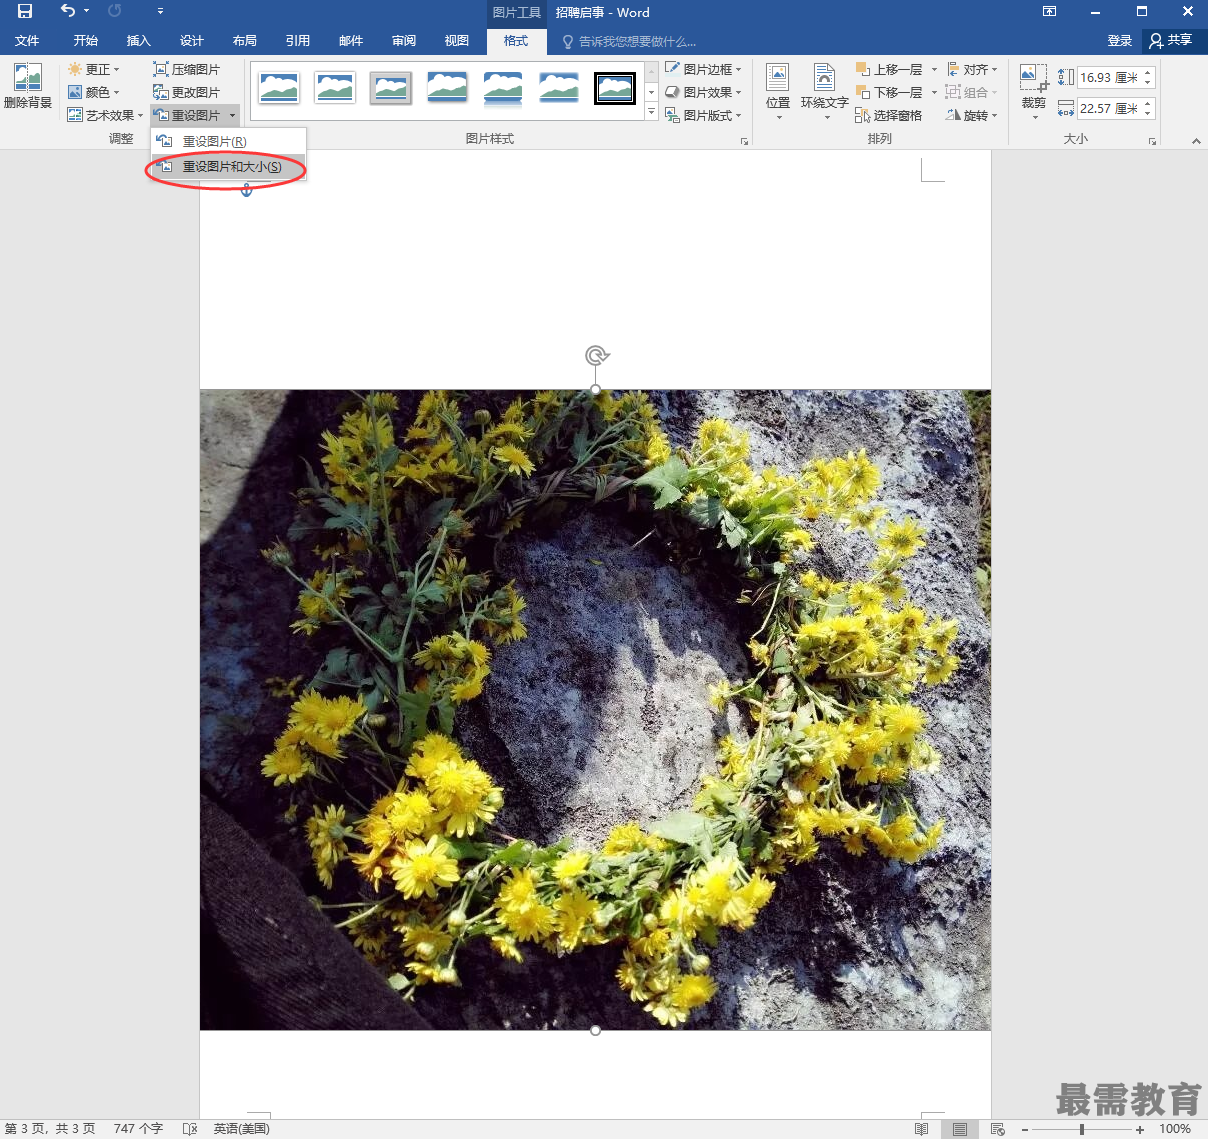Screen dimensions: 1208x1139
Task: Open Picture Layout (图片版式) options
Action: [704, 115]
